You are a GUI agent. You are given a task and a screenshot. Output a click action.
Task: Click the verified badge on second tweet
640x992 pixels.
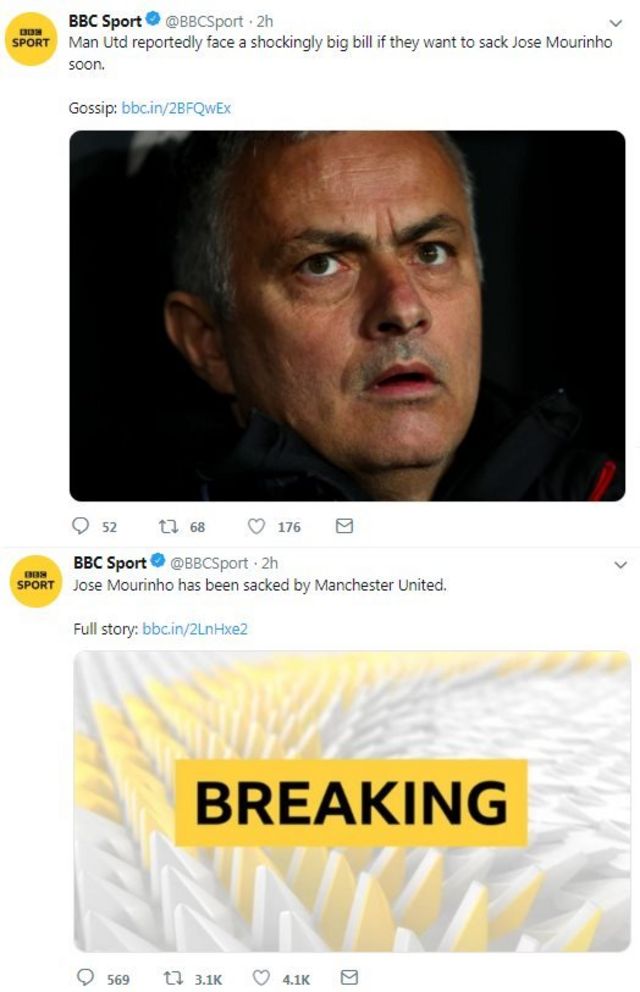click(156, 563)
